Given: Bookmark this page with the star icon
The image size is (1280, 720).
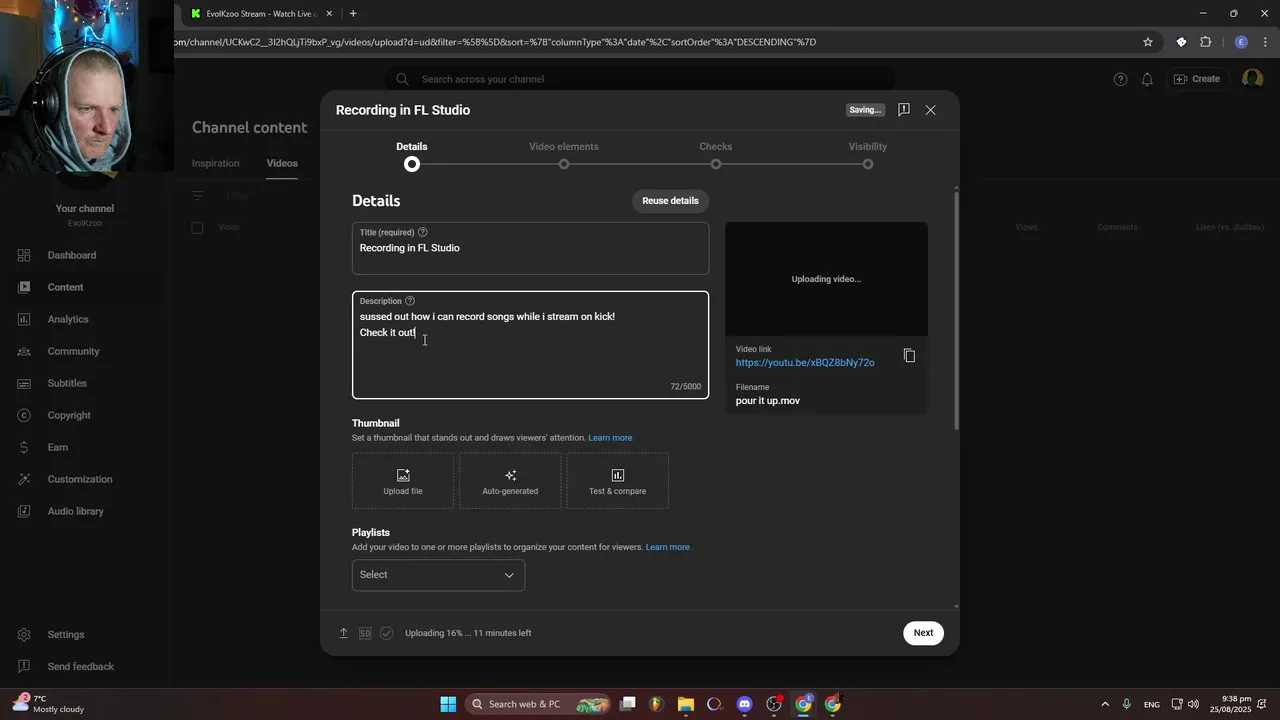Looking at the screenshot, I should click(x=1148, y=42).
